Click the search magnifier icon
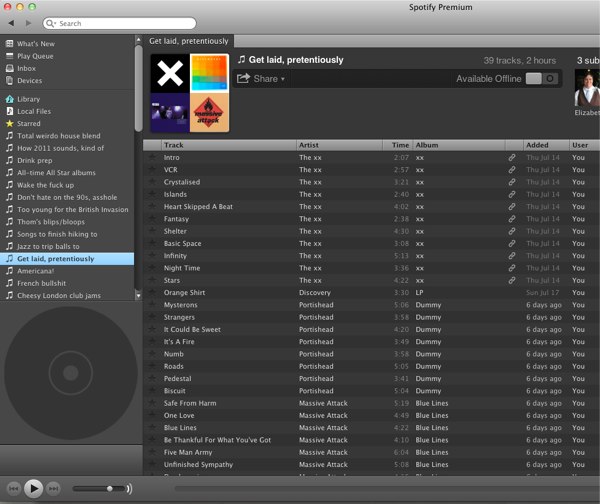This screenshot has height=504, width=600. click(50, 23)
